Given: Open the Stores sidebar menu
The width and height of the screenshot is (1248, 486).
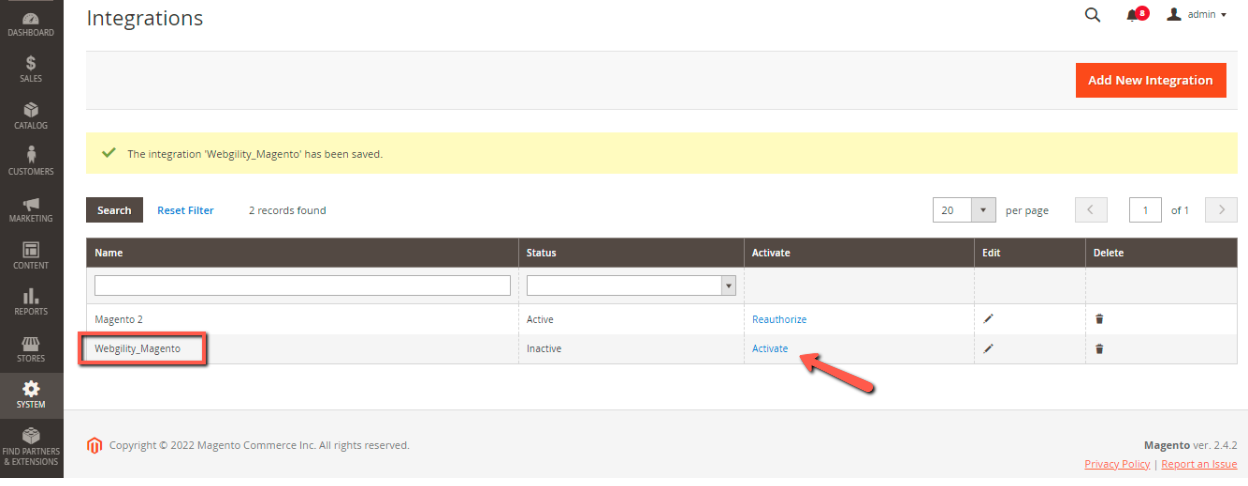Looking at the screenshot, I should point(31,349).
